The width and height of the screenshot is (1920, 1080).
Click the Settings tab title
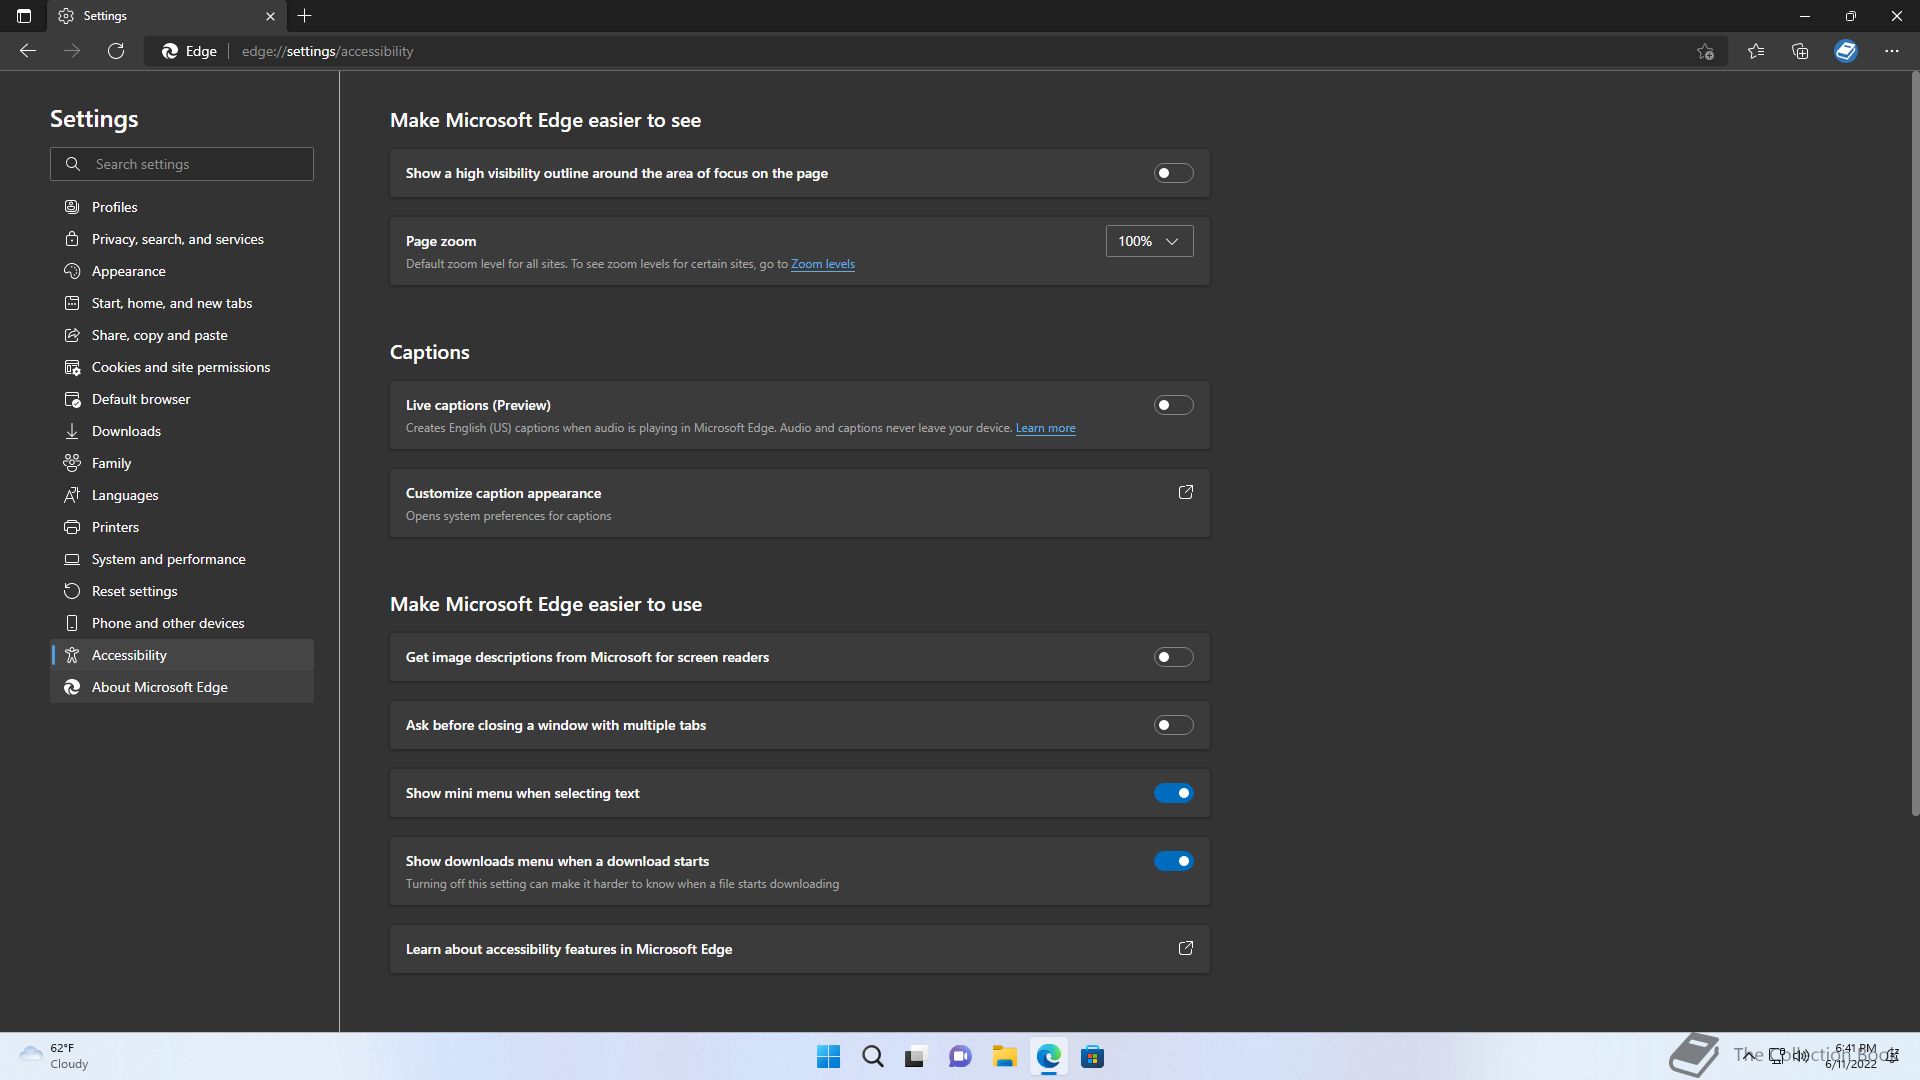point(105,16)
